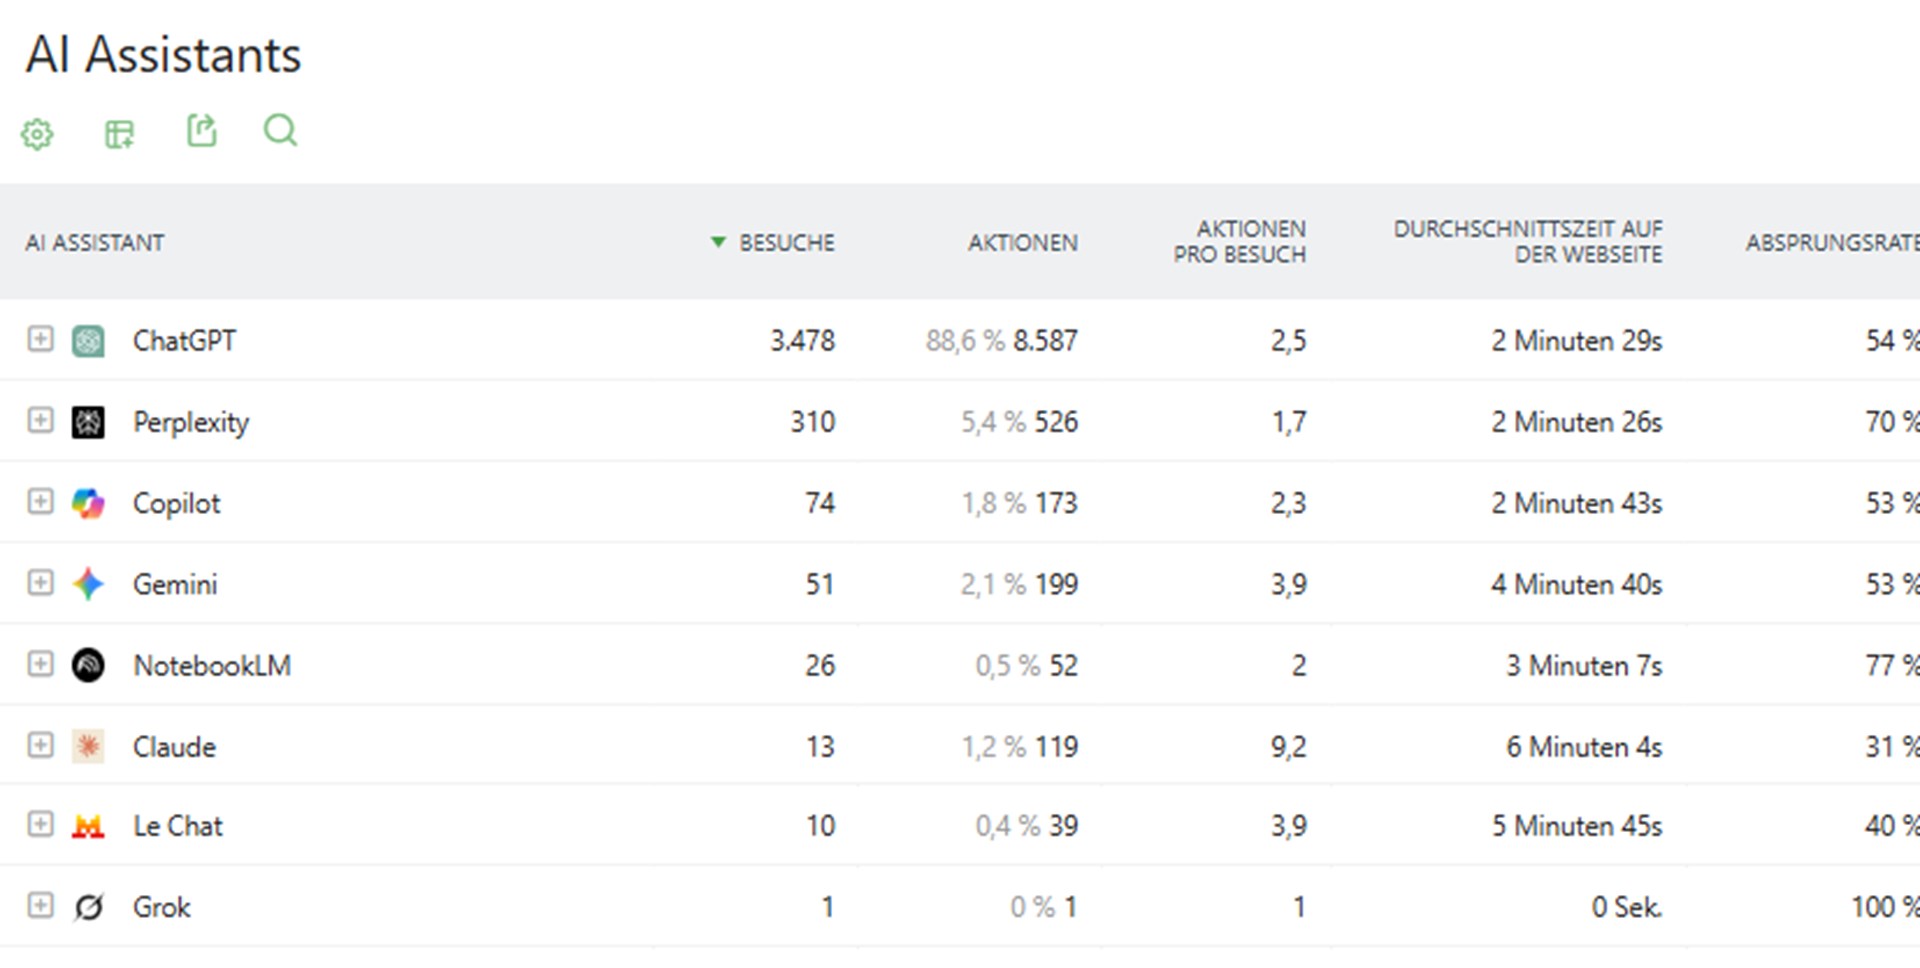1920x968 pixels.
Task: Click the Gemini star logo icon
Action: [88, 584]
